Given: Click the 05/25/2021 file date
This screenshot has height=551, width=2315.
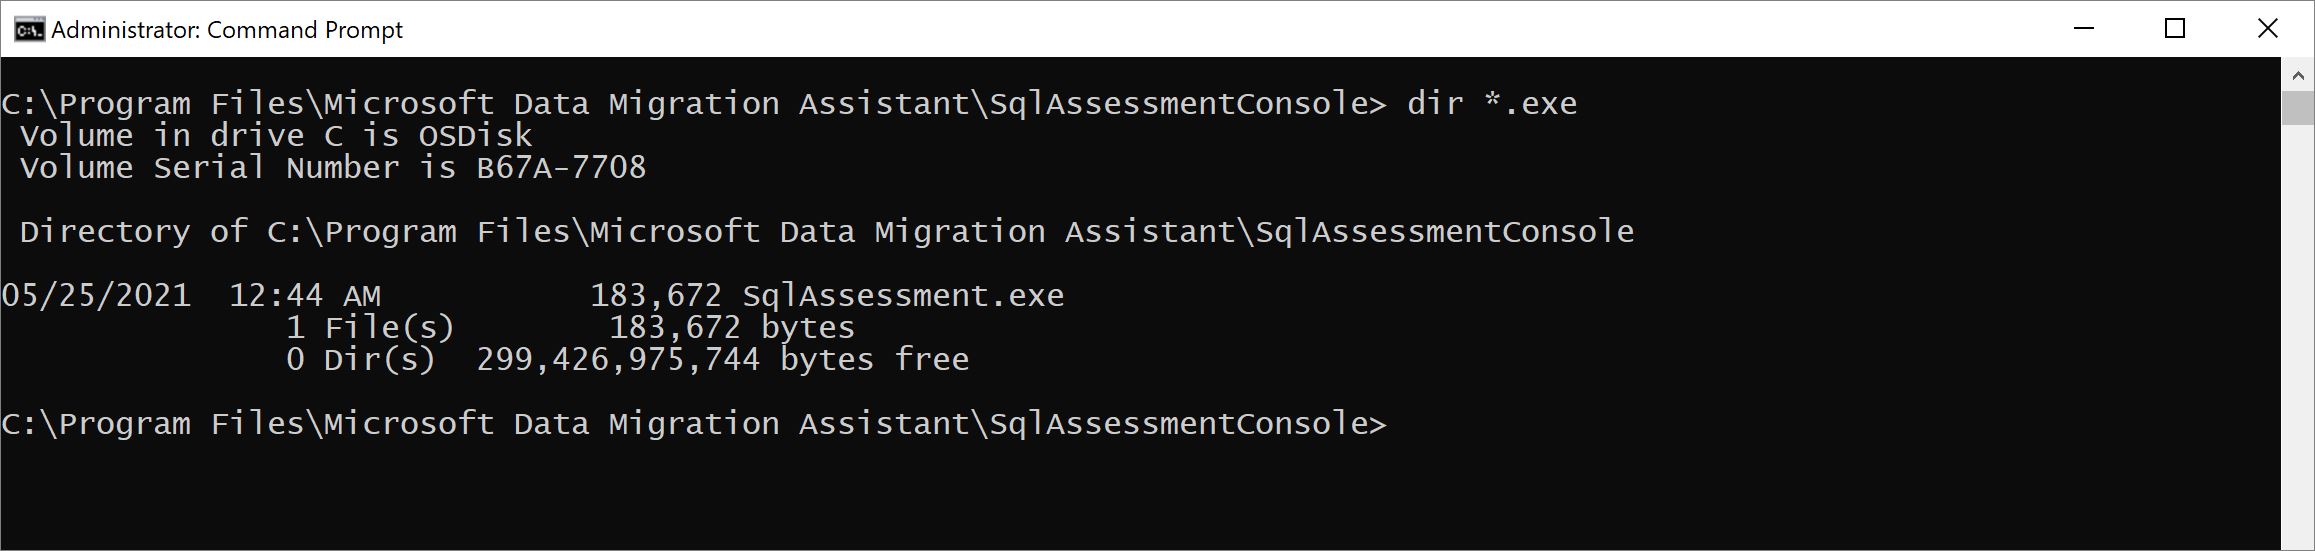Looking at the screenshot, I should pyautogui.click(x=96, y=296).
